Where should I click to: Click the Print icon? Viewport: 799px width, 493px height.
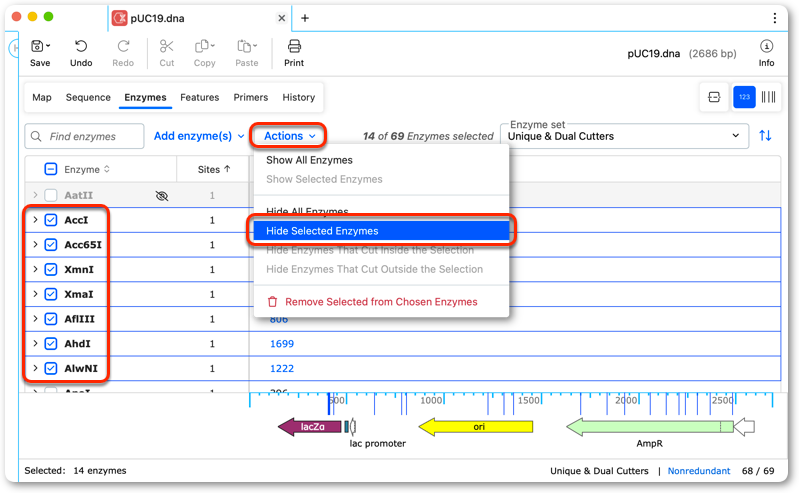(x=294, y=46)
